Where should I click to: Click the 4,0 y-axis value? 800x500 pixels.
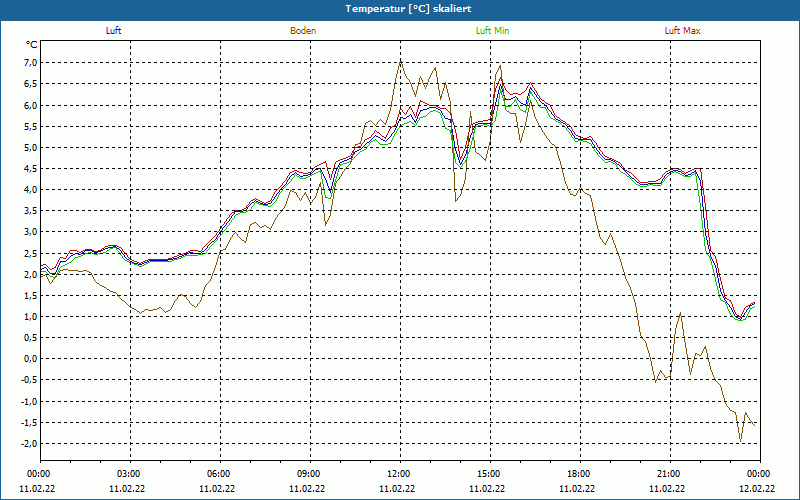[31, 190]
